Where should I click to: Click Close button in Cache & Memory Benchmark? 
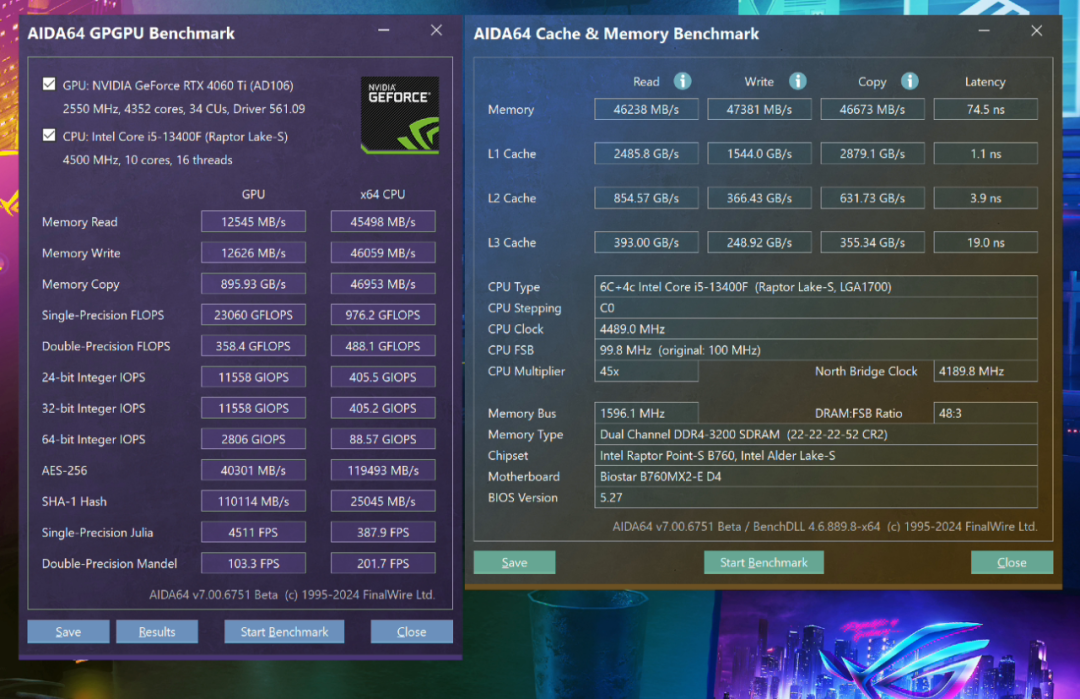coord(1012,562)
